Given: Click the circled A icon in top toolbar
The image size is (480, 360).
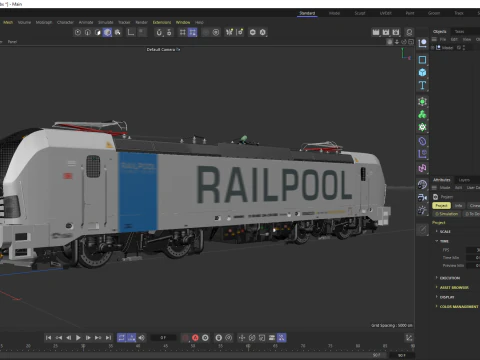Looking at the screenshot, I should click(x=263, y=32).
